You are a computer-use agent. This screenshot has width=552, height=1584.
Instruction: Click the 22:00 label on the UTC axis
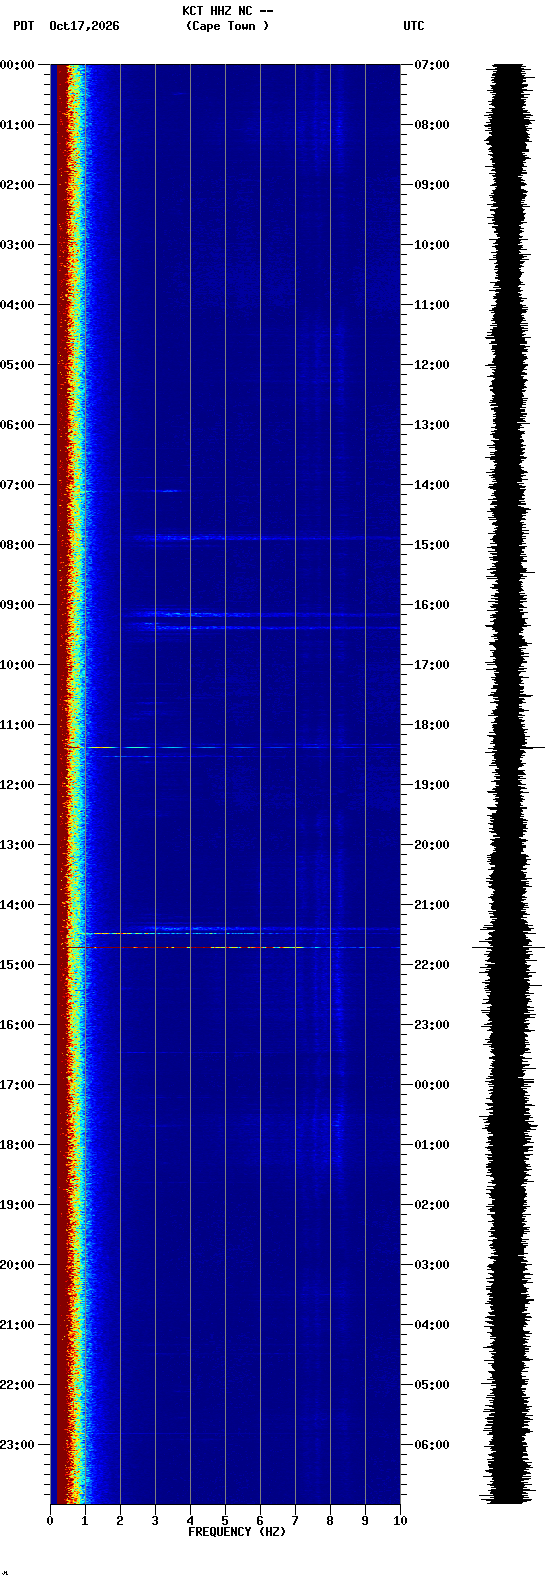[x=432, y=965]
